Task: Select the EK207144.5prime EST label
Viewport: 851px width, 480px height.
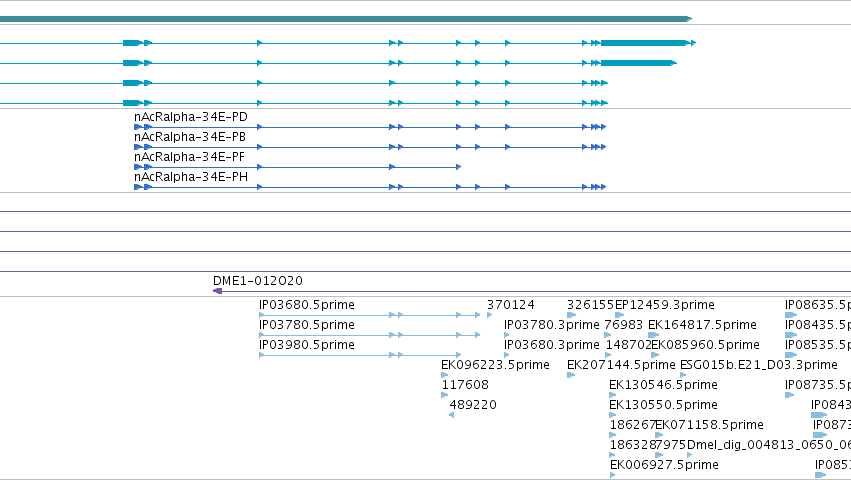Action: tap(621, 365)
